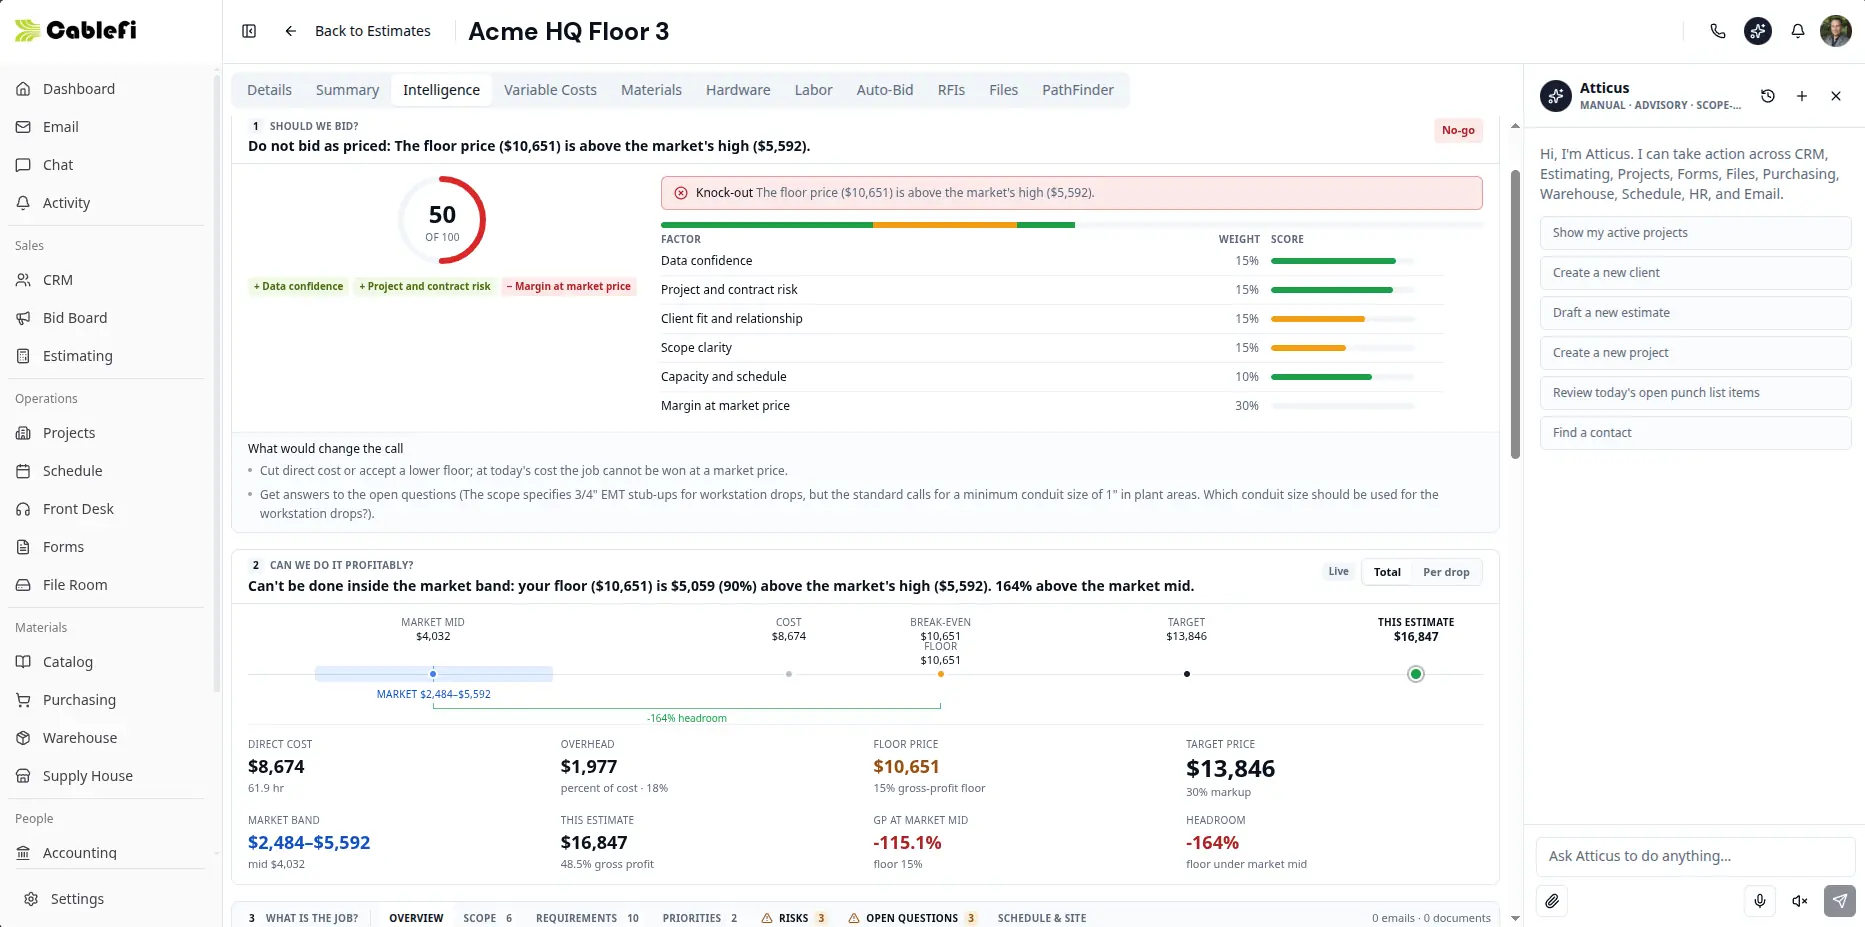Open the Risks 3 sub-tab

click(794, 918)
